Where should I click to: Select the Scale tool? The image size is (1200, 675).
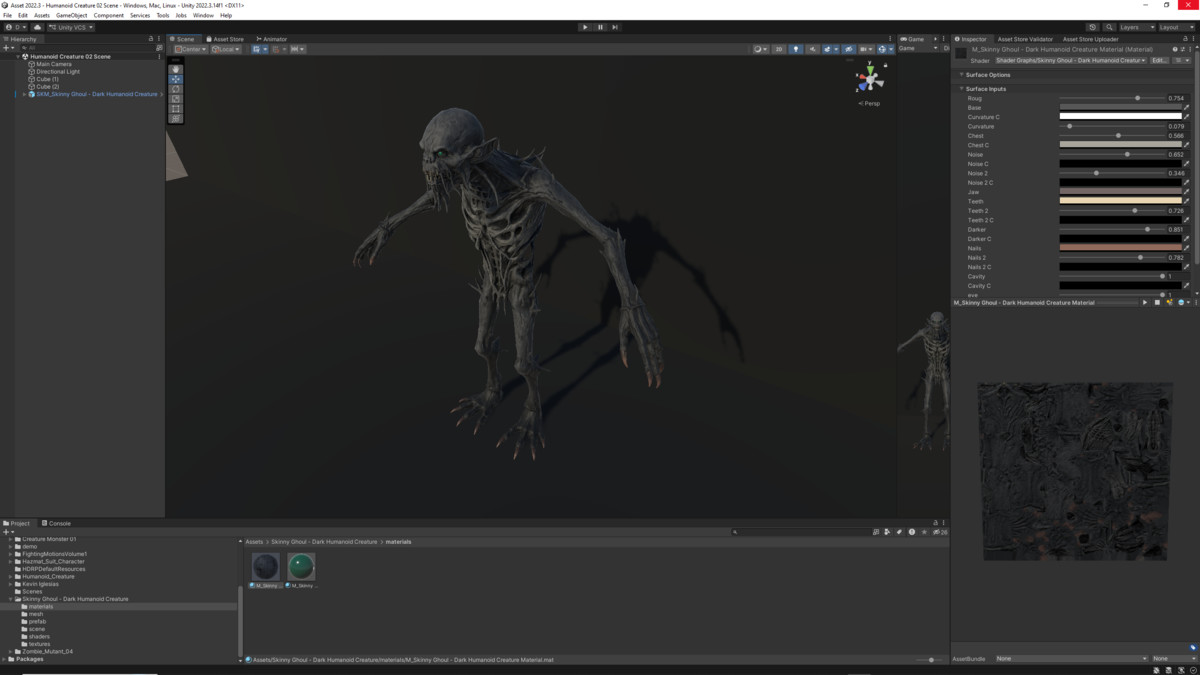[x=176, y=99]
